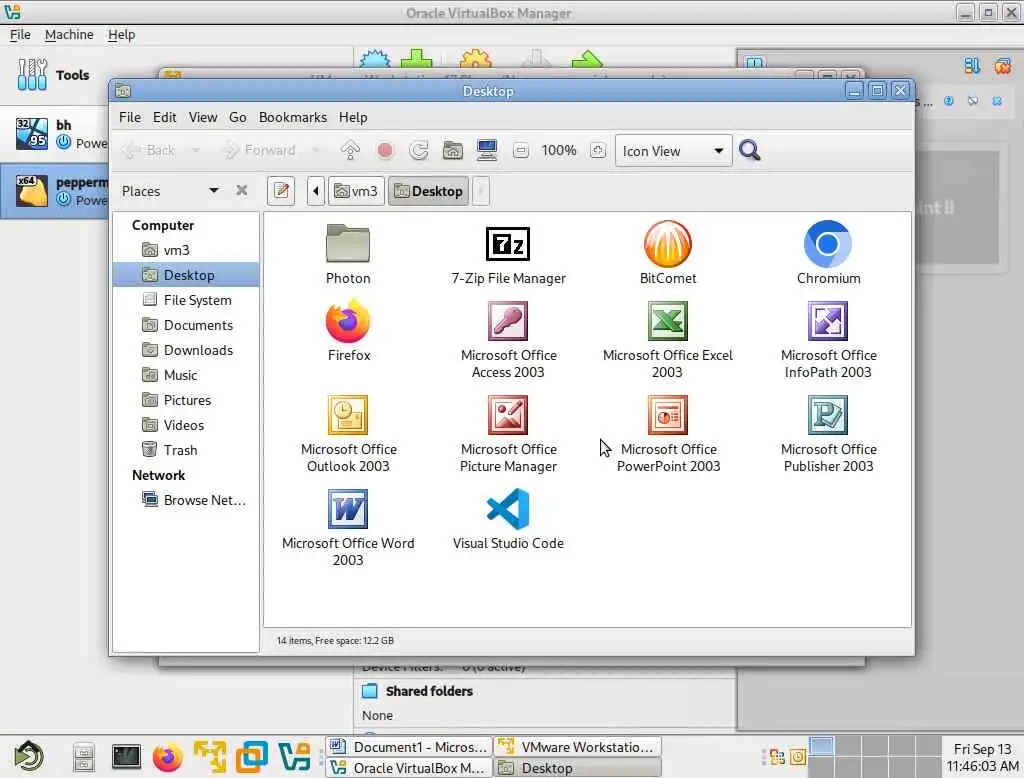Screen dimensions: 1024x778
Task: Click vm3 path bar button
Action: 356,191
